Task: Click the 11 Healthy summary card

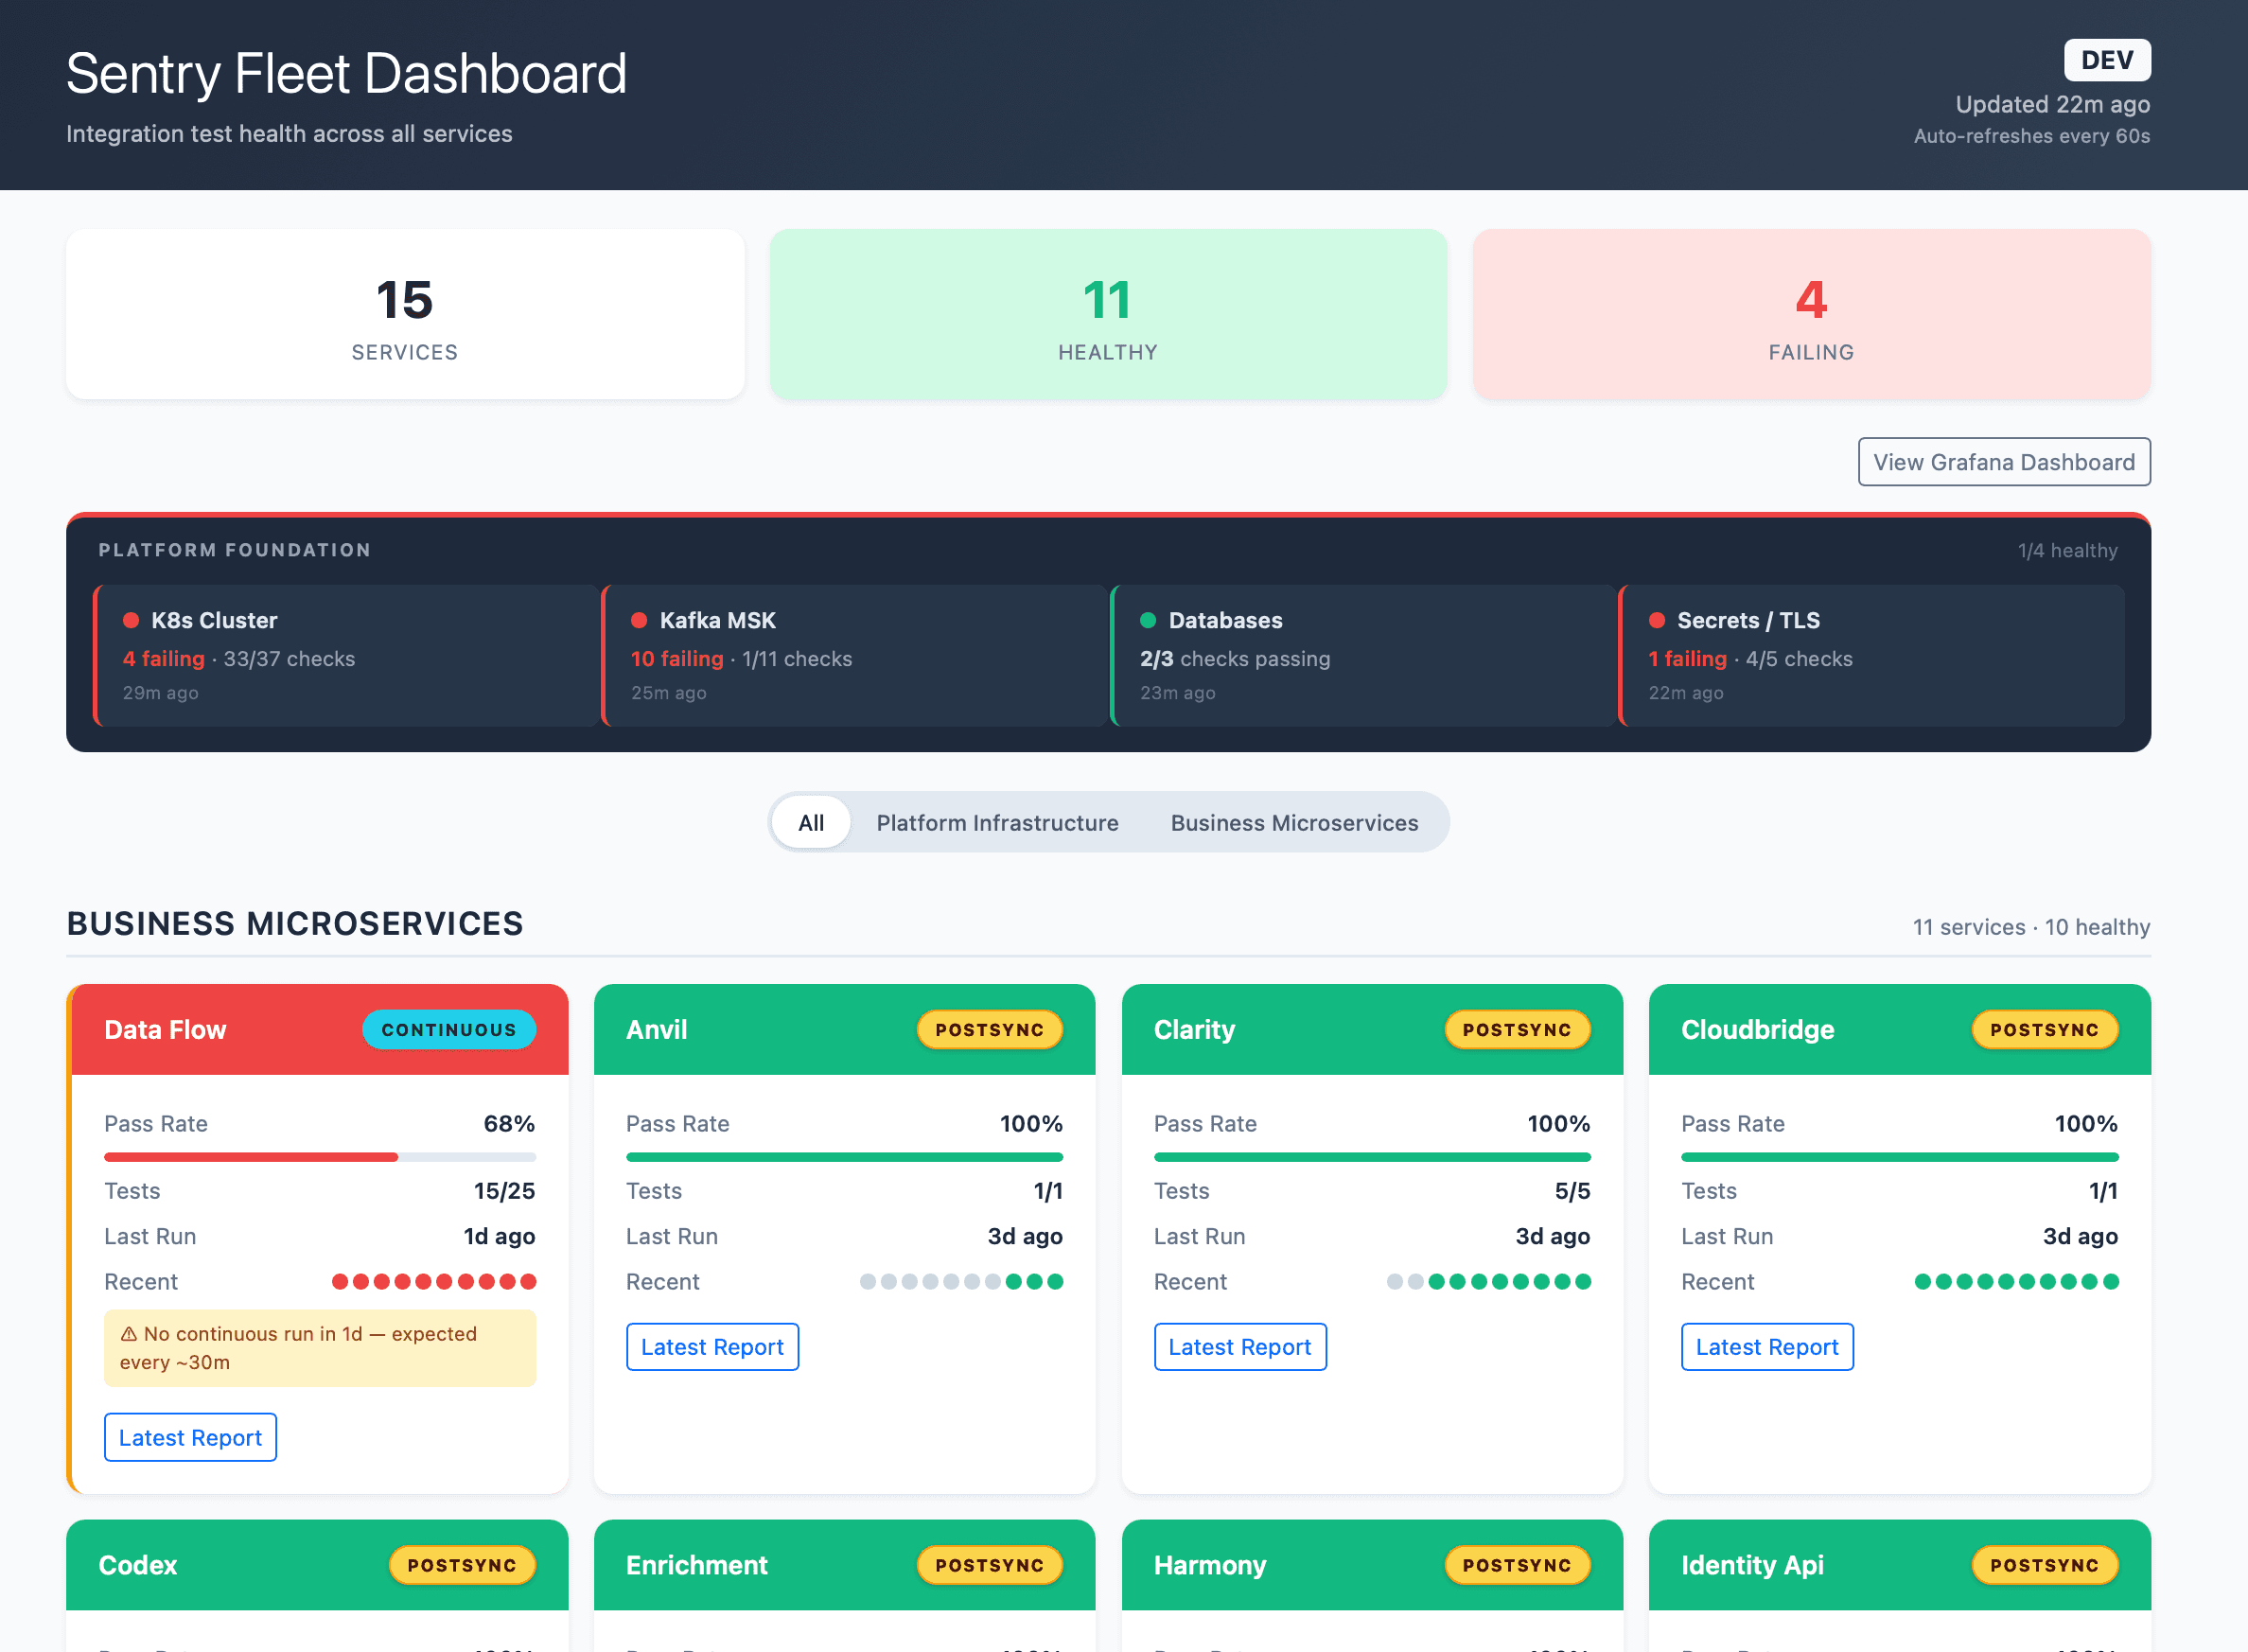Action: coord(1108,314)
